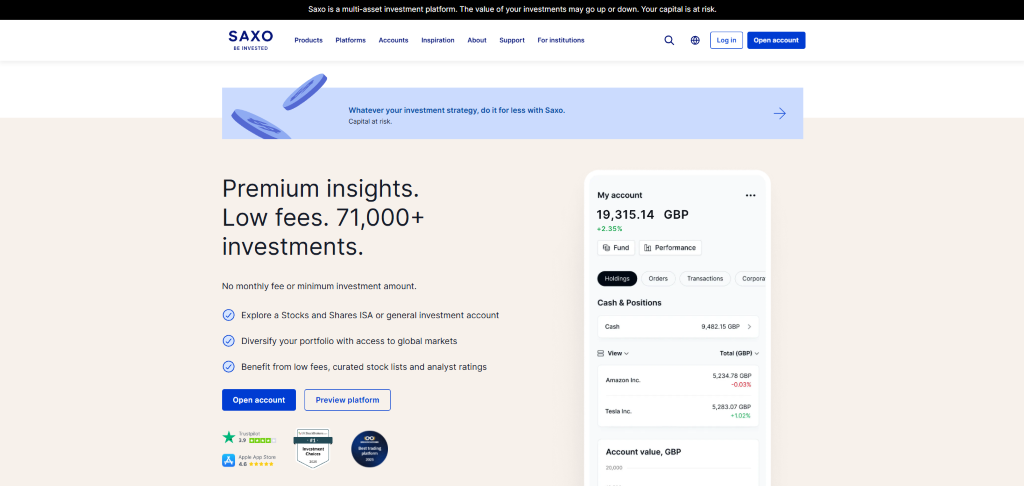
Task: Click the checkmark icon beside Benefit from low fees
Action: click(229, 367)
